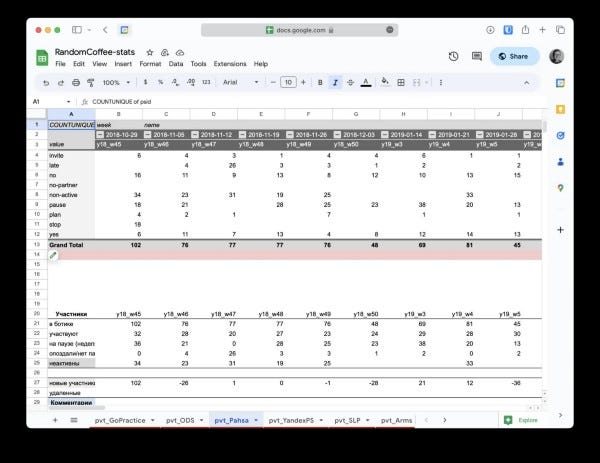This screenshot has height=463, width=600.
Task: Open the Arial font dropdown
Action: coord(241,82)
